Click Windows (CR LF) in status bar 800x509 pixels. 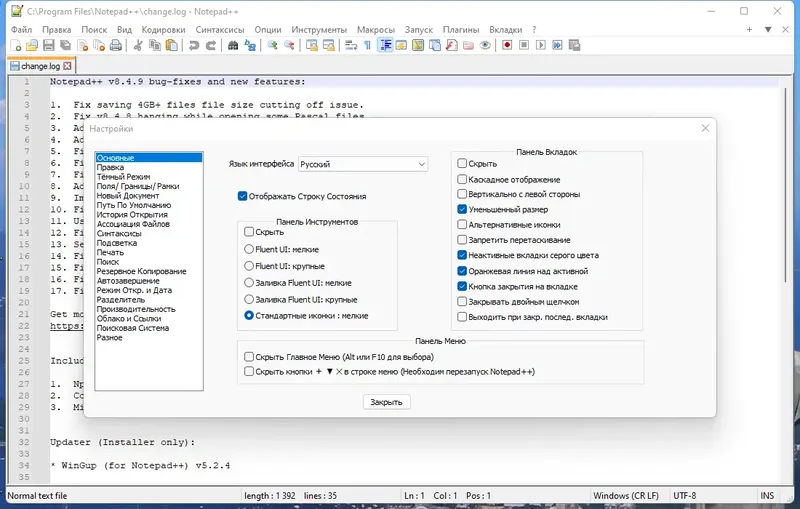point(626,496)
